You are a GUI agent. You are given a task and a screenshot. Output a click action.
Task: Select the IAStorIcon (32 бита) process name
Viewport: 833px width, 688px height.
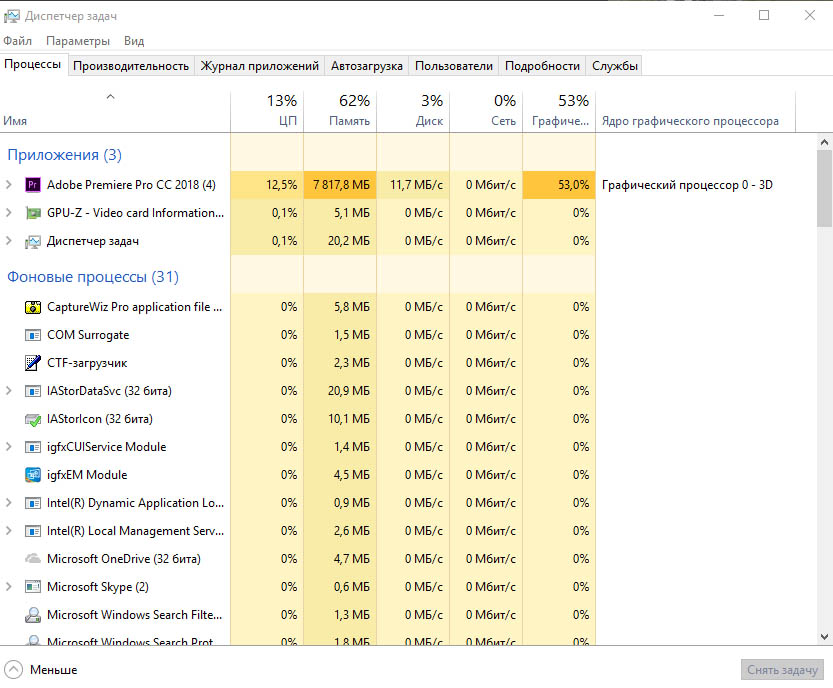pos(100,419)
